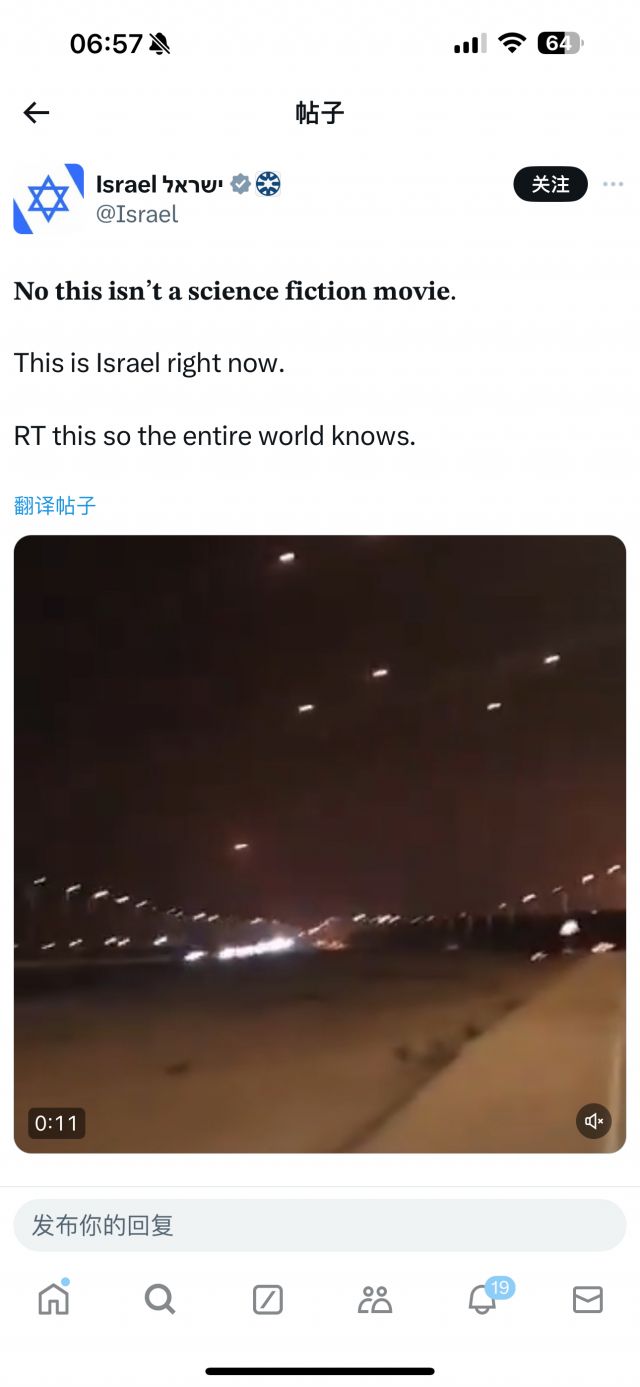640x1387 pixels.
Task: Open the direct messages envelope
Action: click(x=588, y=1299)
